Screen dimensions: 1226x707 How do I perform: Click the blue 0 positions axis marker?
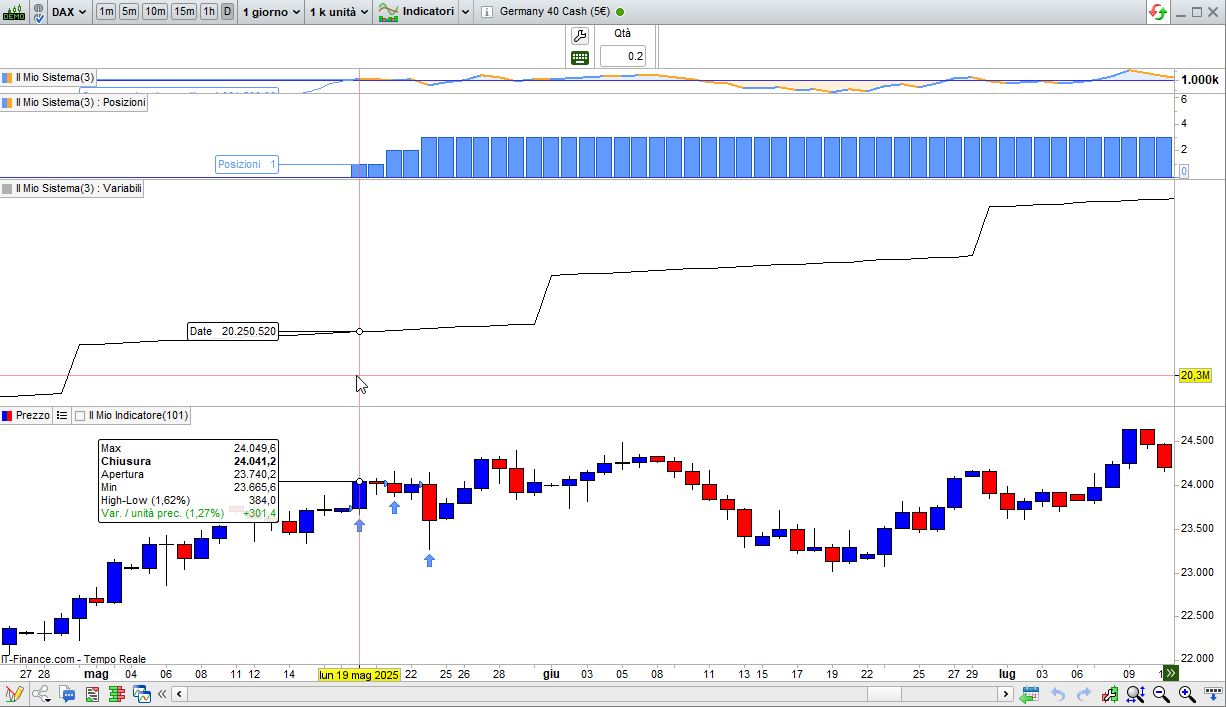coord(1184,172)
